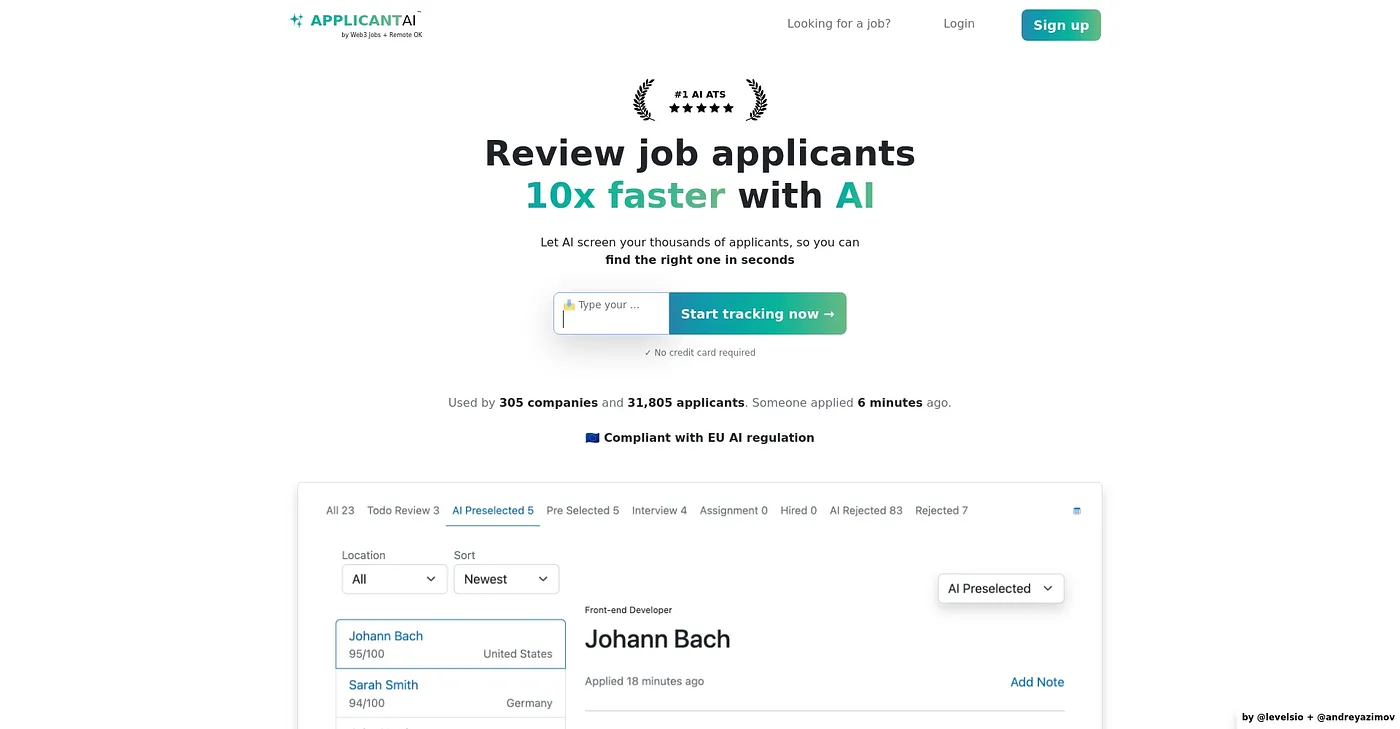The image size is (1400, 729).
Task: Select the Johann Bach applicant row
Action: click(450, 644)
